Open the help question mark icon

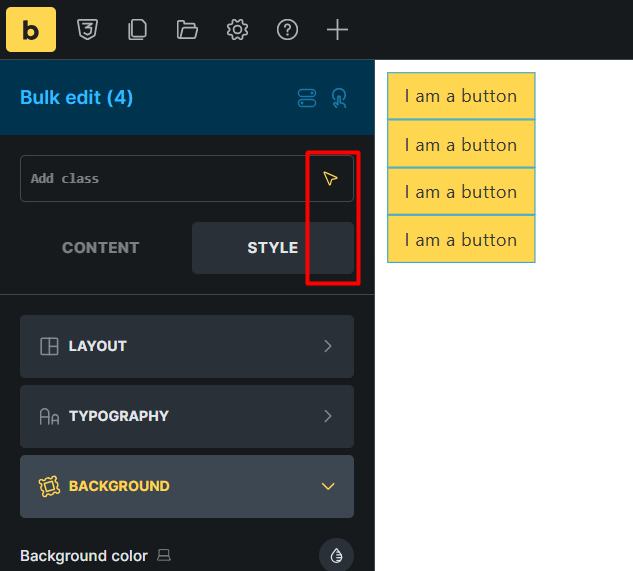[287, 29]
